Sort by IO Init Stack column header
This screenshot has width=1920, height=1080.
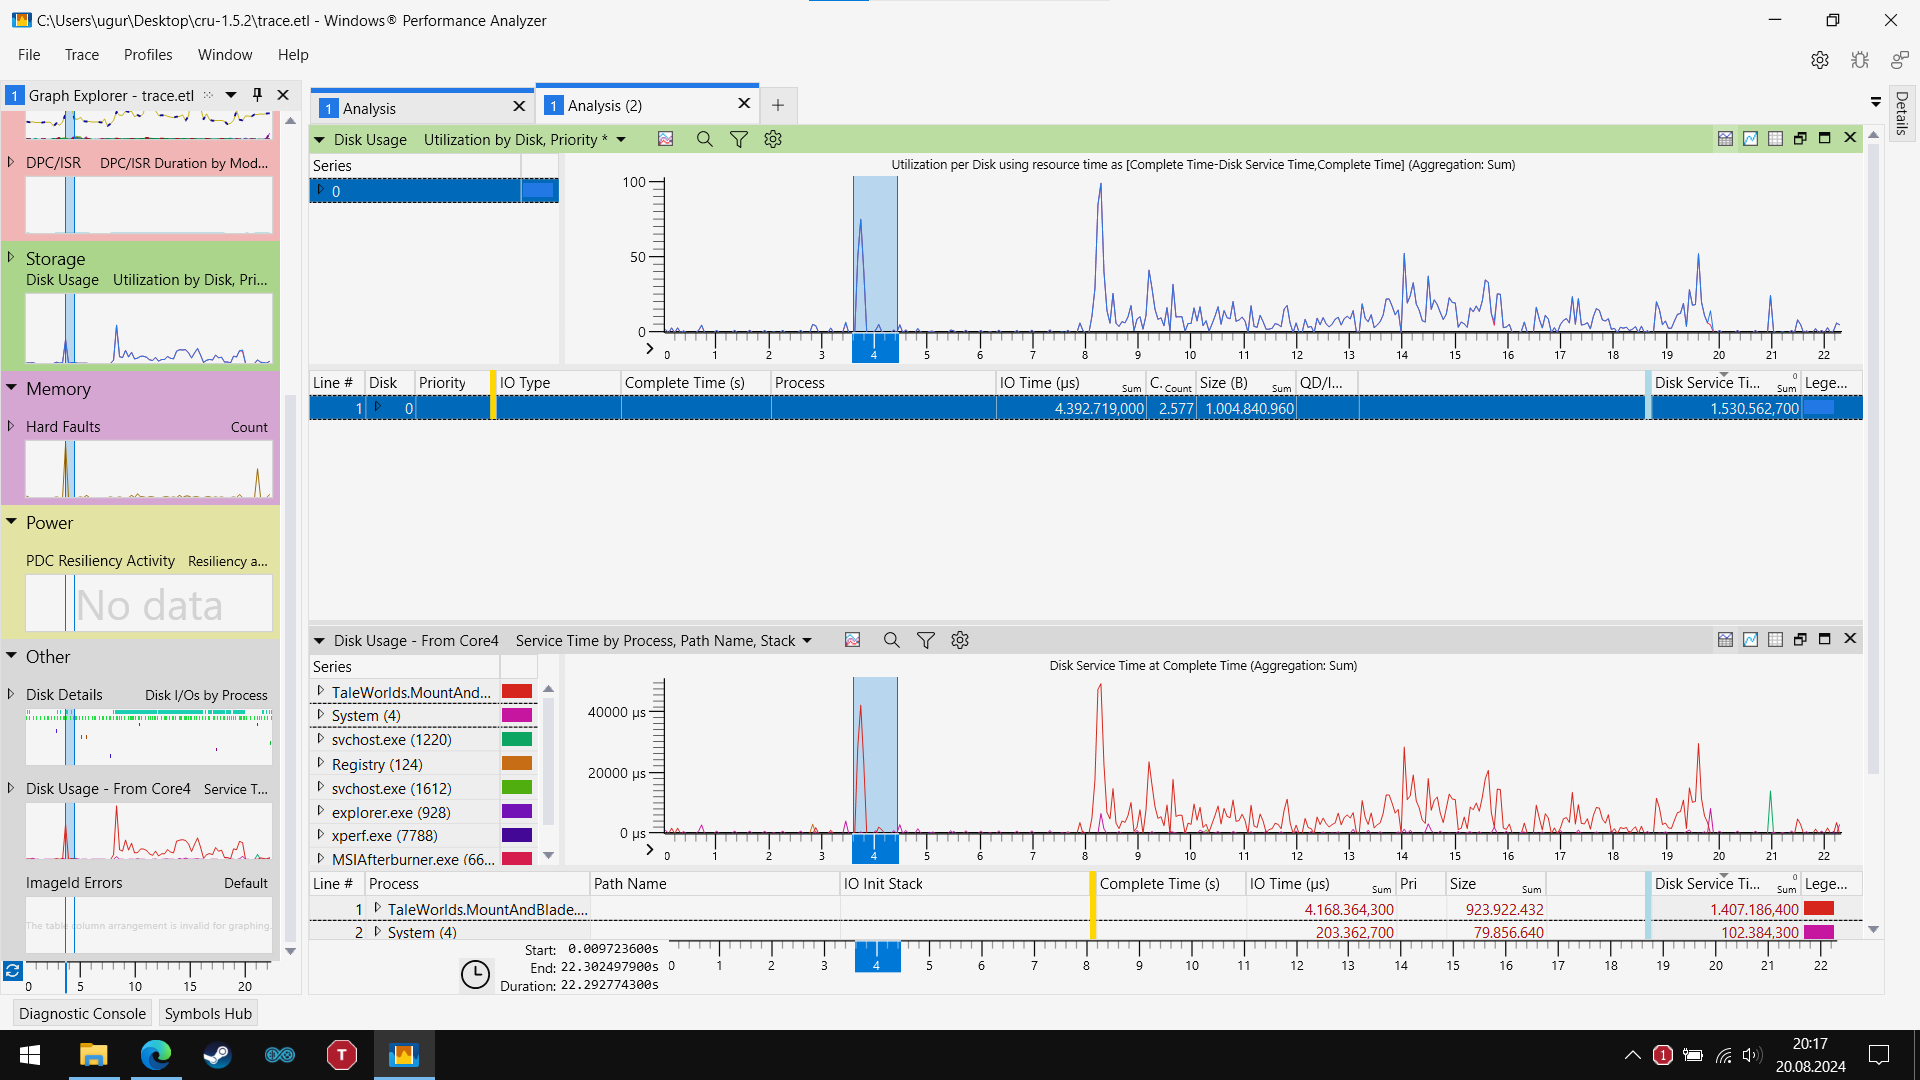click(x=964, y=884)
